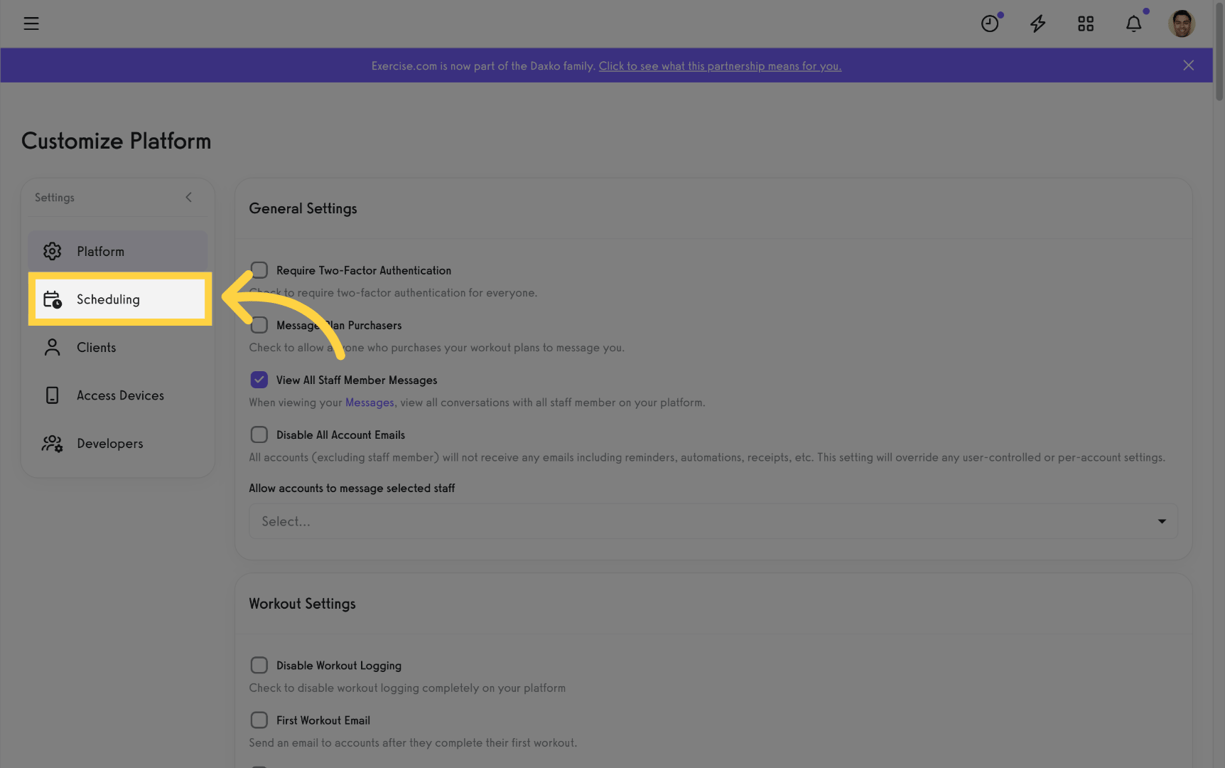The height and width of the screenshot is (768, 1225).
Task: Click the Access Devices phone icon
Action: [x=52, y=395]
